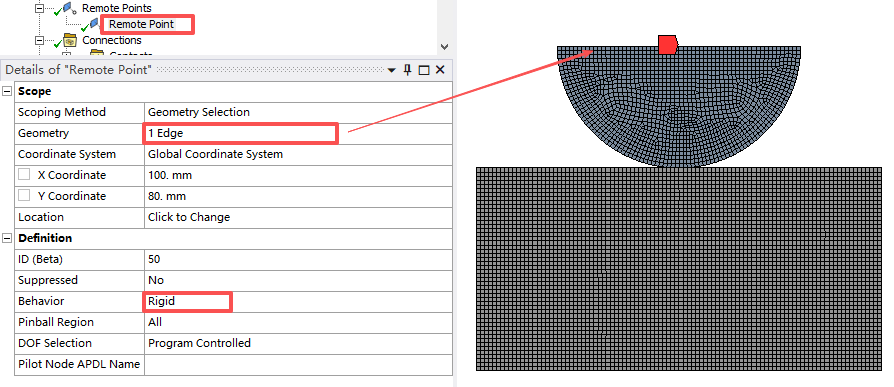Open the Behavior Rigid dropdown field
This screenshot has height=387, width=894.
click(298, 301)
